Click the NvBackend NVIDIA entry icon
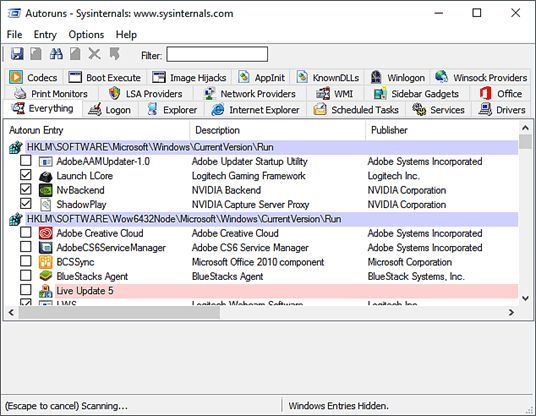The width and height of the screenshot is (536, 416). pyautogui.click(x=45, y=190)
